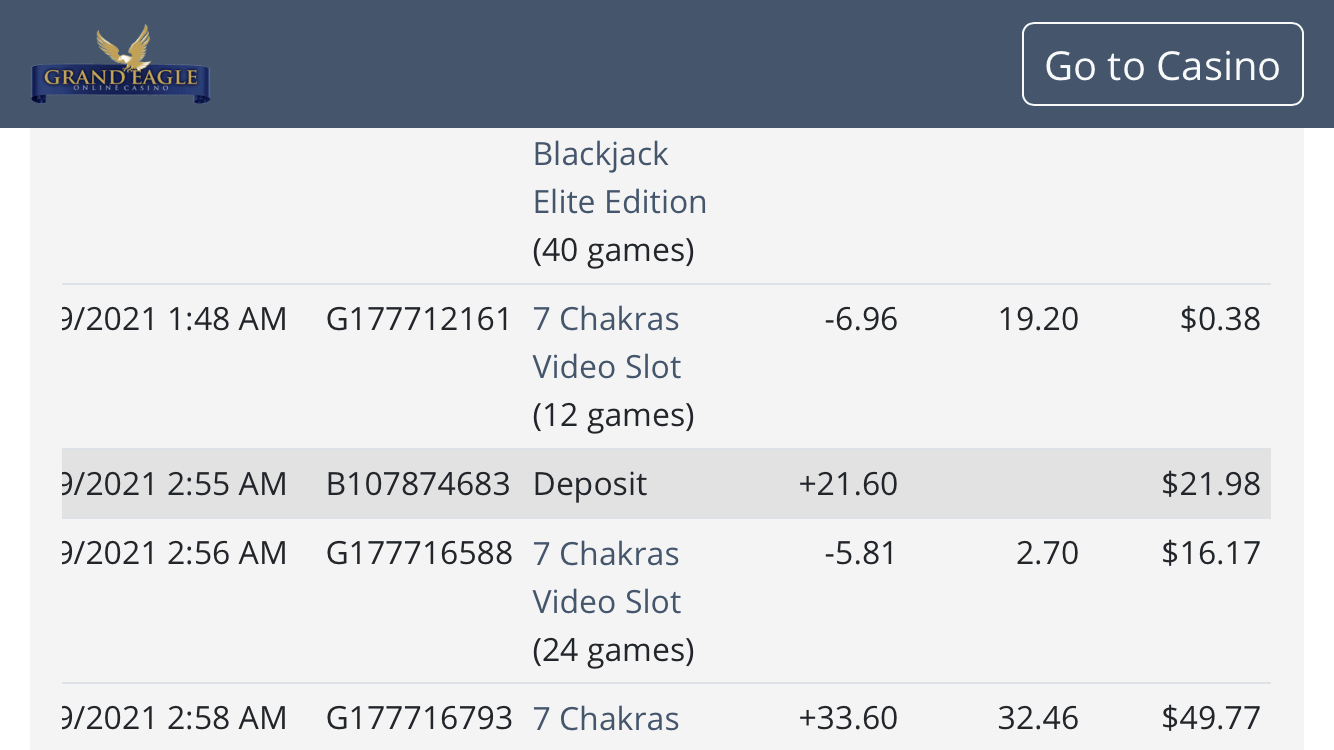Open the Blackjack Elite Edition game link

[x=619, y=178]
